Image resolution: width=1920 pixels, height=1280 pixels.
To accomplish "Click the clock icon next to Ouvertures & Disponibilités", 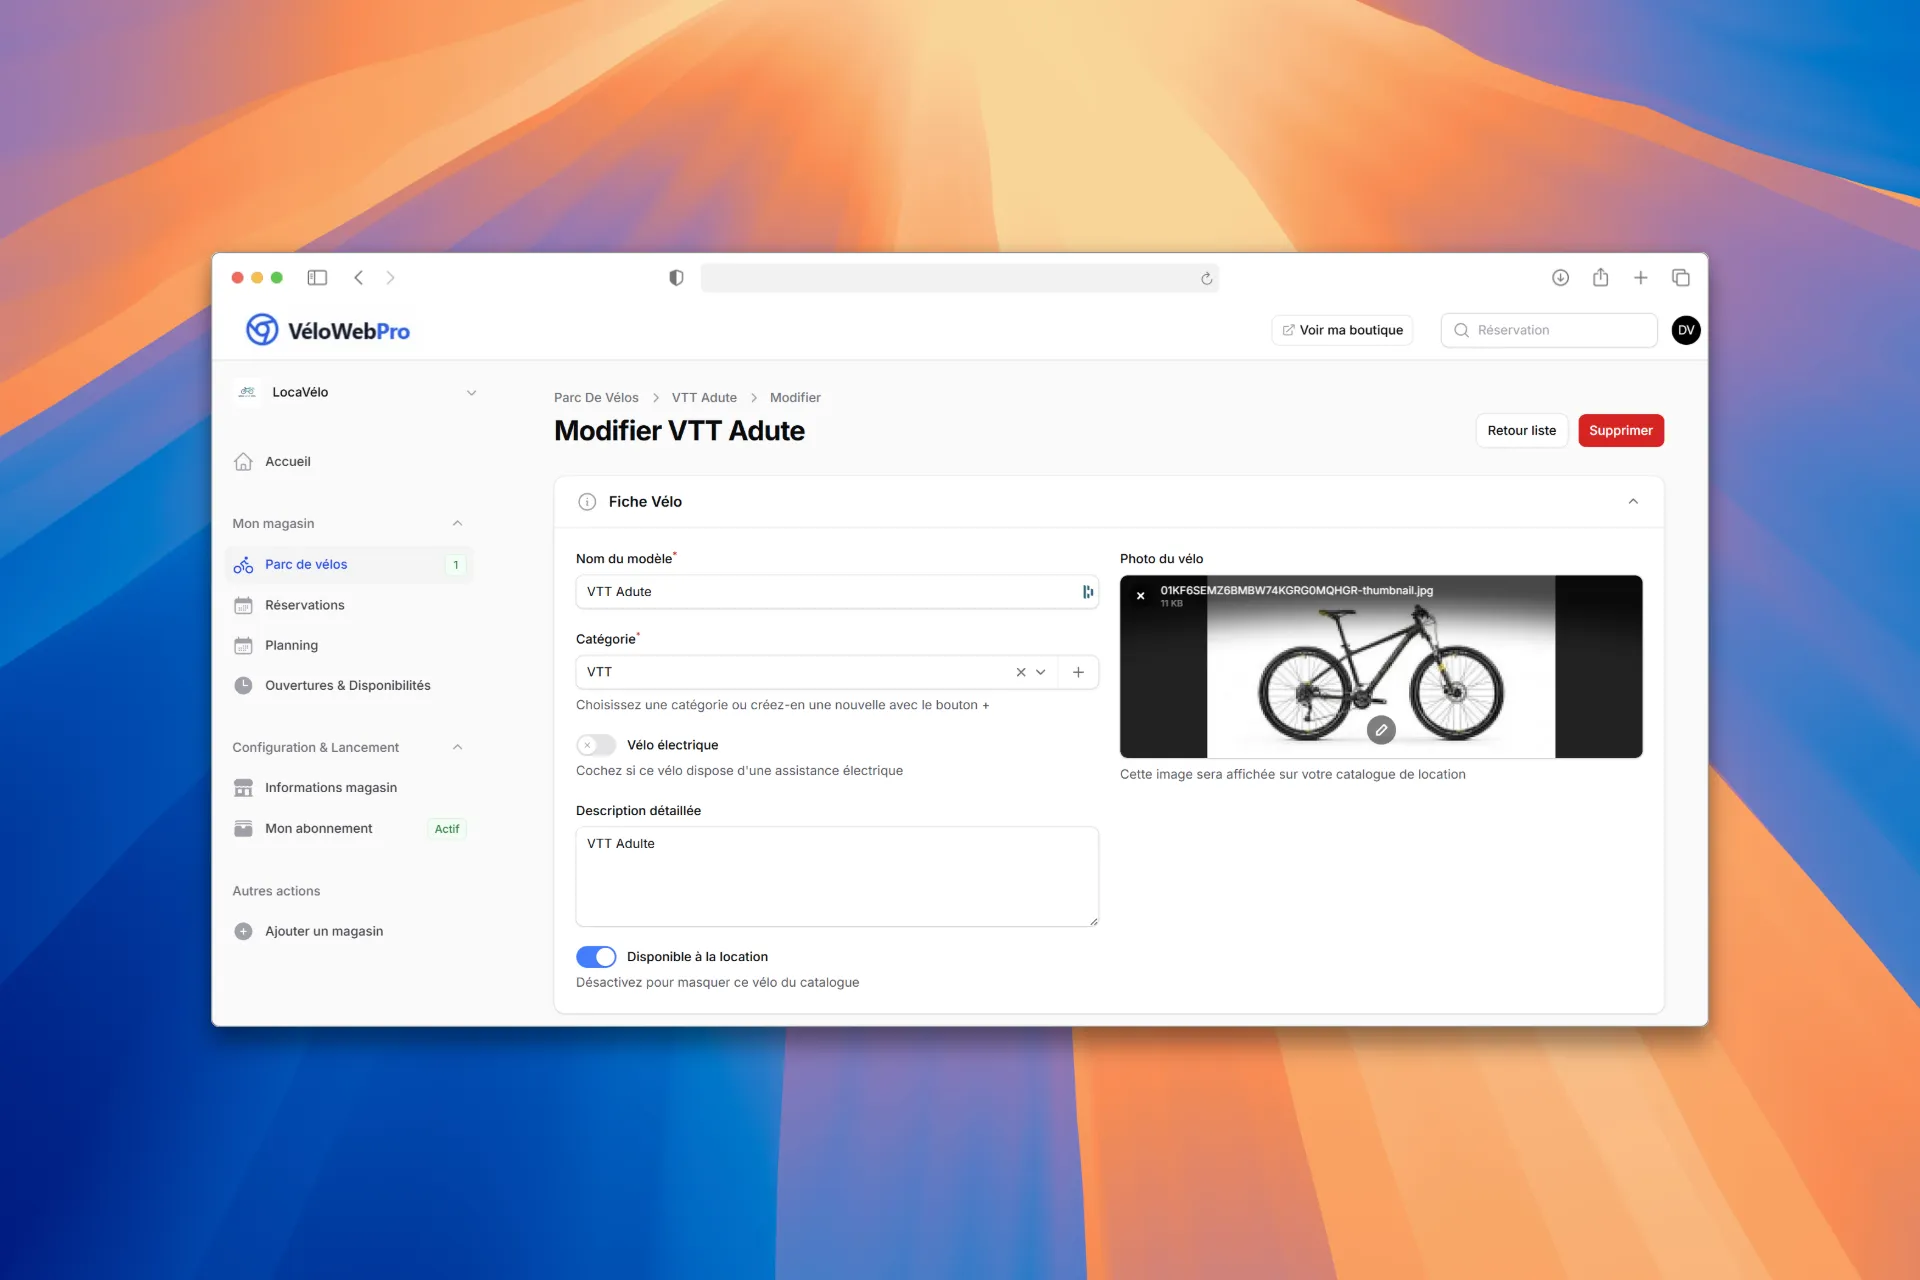I will pyautogui.click(x=243, y=685).
